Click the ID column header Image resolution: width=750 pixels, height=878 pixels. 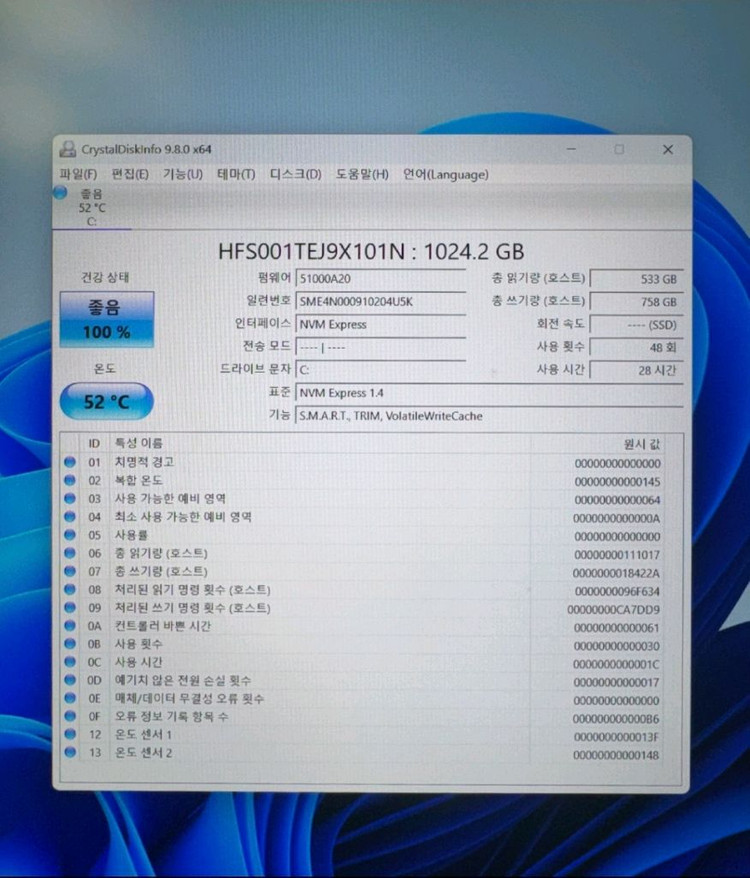pyautogui.click(x=94, y=443)
